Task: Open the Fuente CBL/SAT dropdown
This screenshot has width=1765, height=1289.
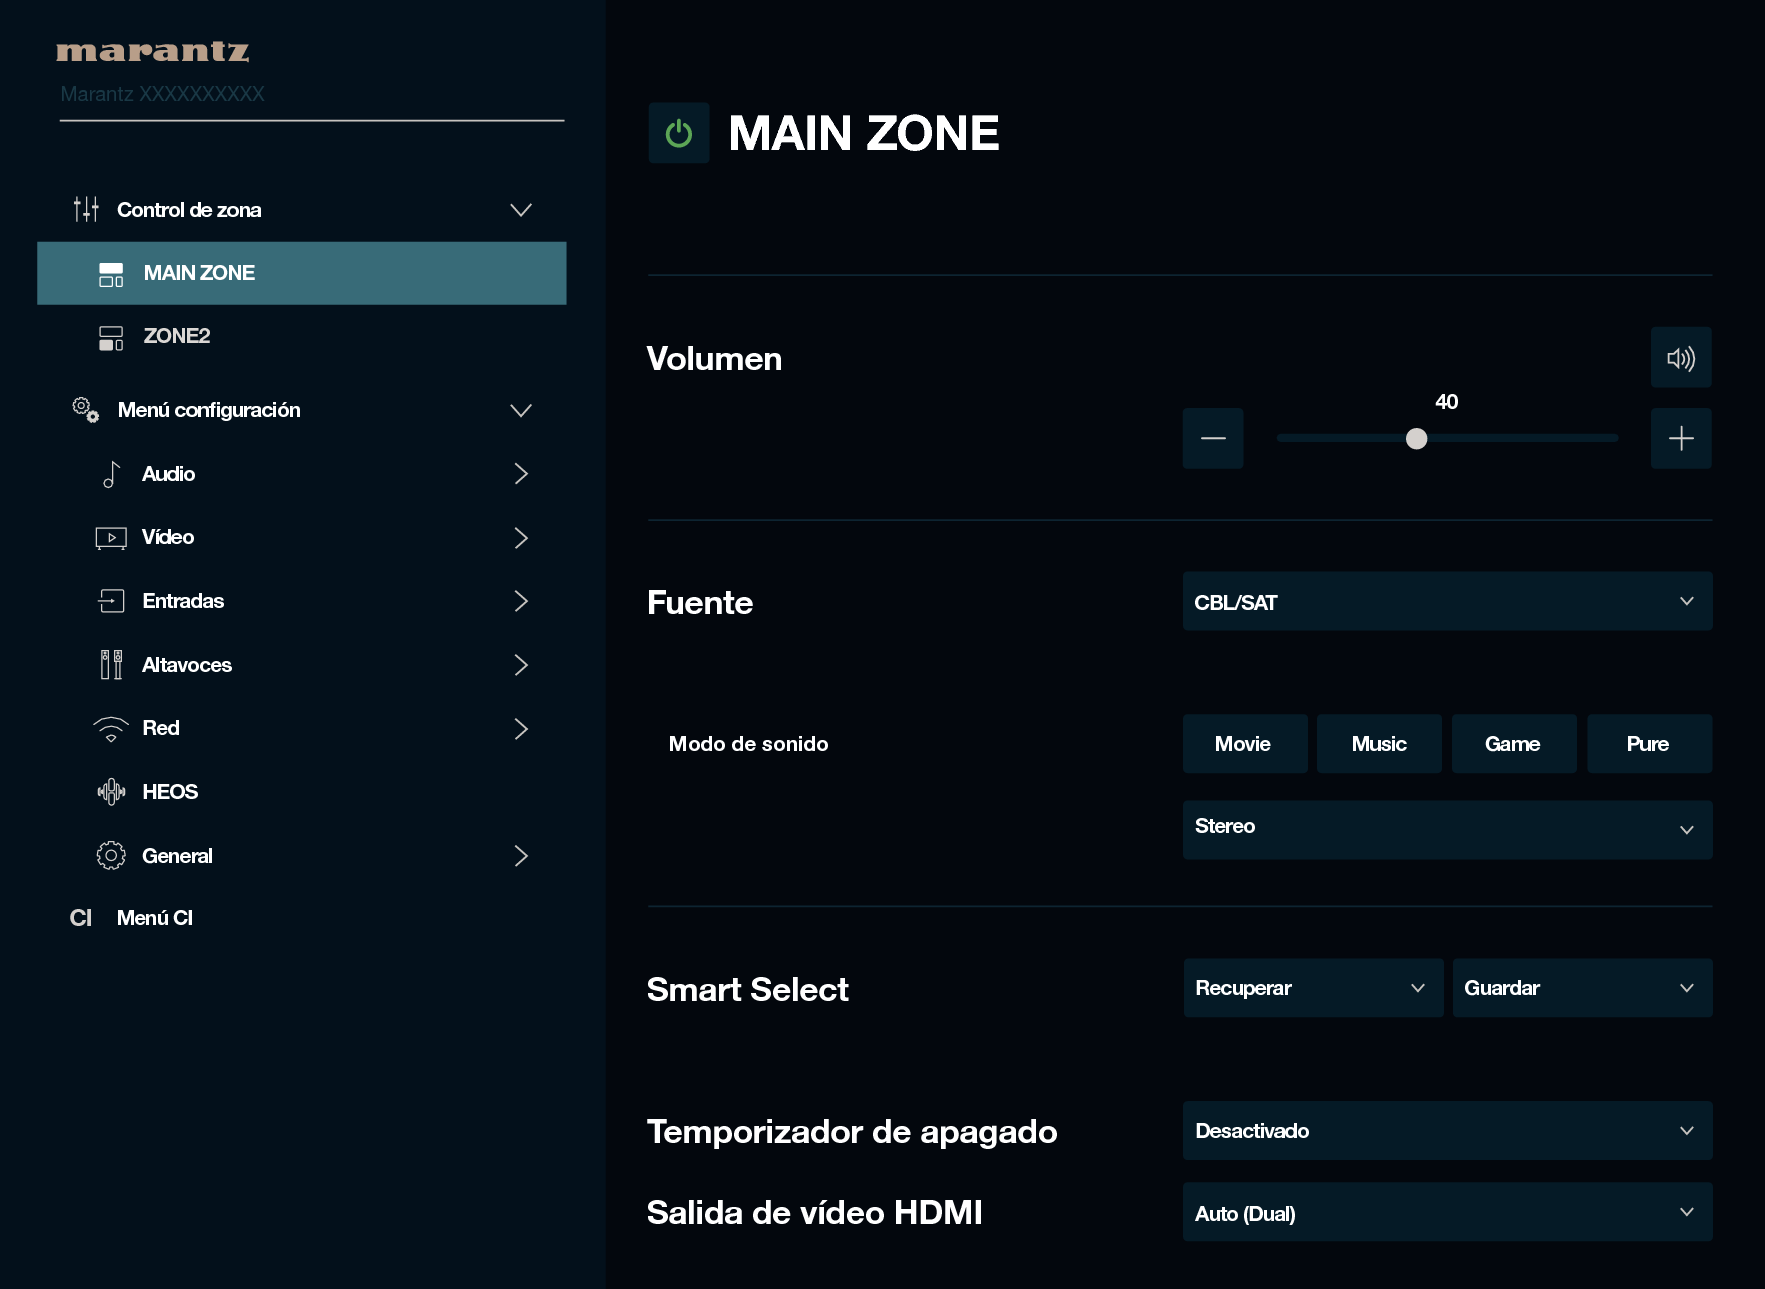Action: (1446, 602)
